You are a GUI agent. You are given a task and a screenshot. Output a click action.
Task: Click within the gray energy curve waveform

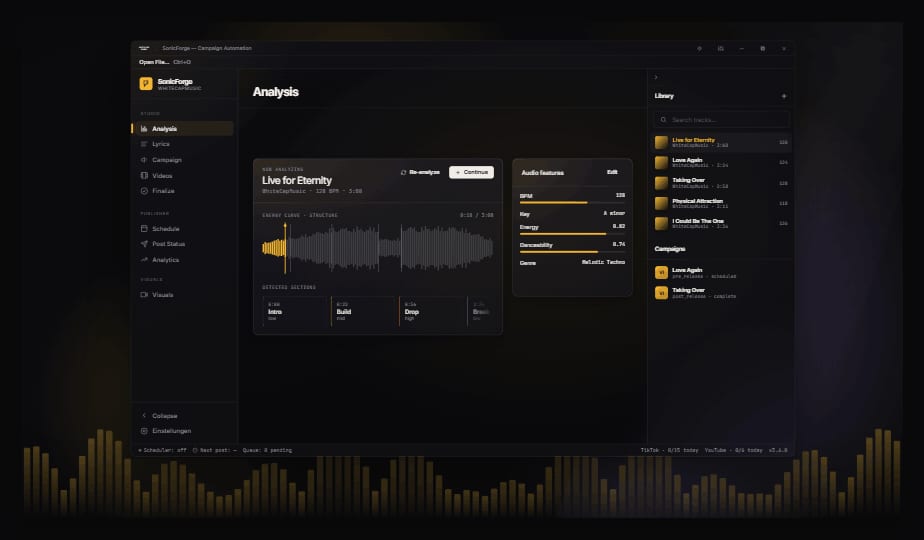pyautogui.click(x=390, y=248)
